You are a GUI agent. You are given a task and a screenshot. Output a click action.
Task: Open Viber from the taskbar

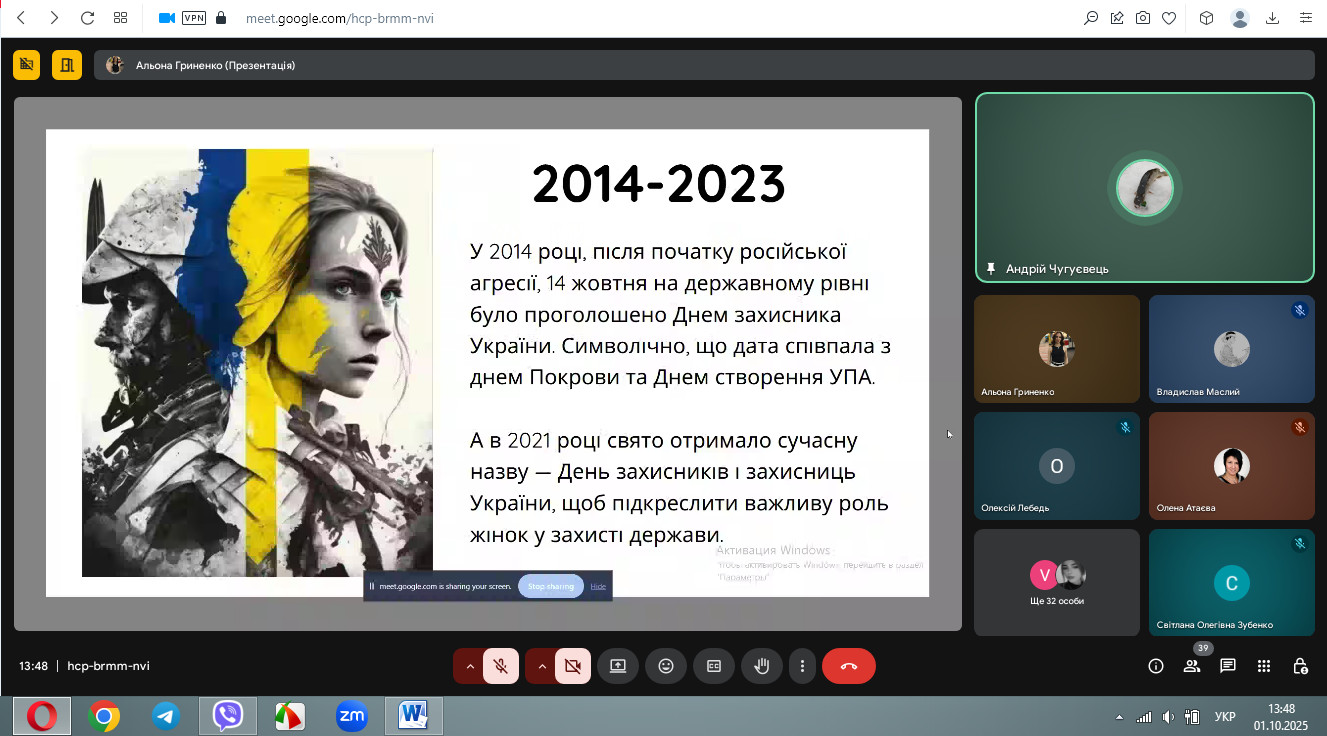(x=228, y=716)
